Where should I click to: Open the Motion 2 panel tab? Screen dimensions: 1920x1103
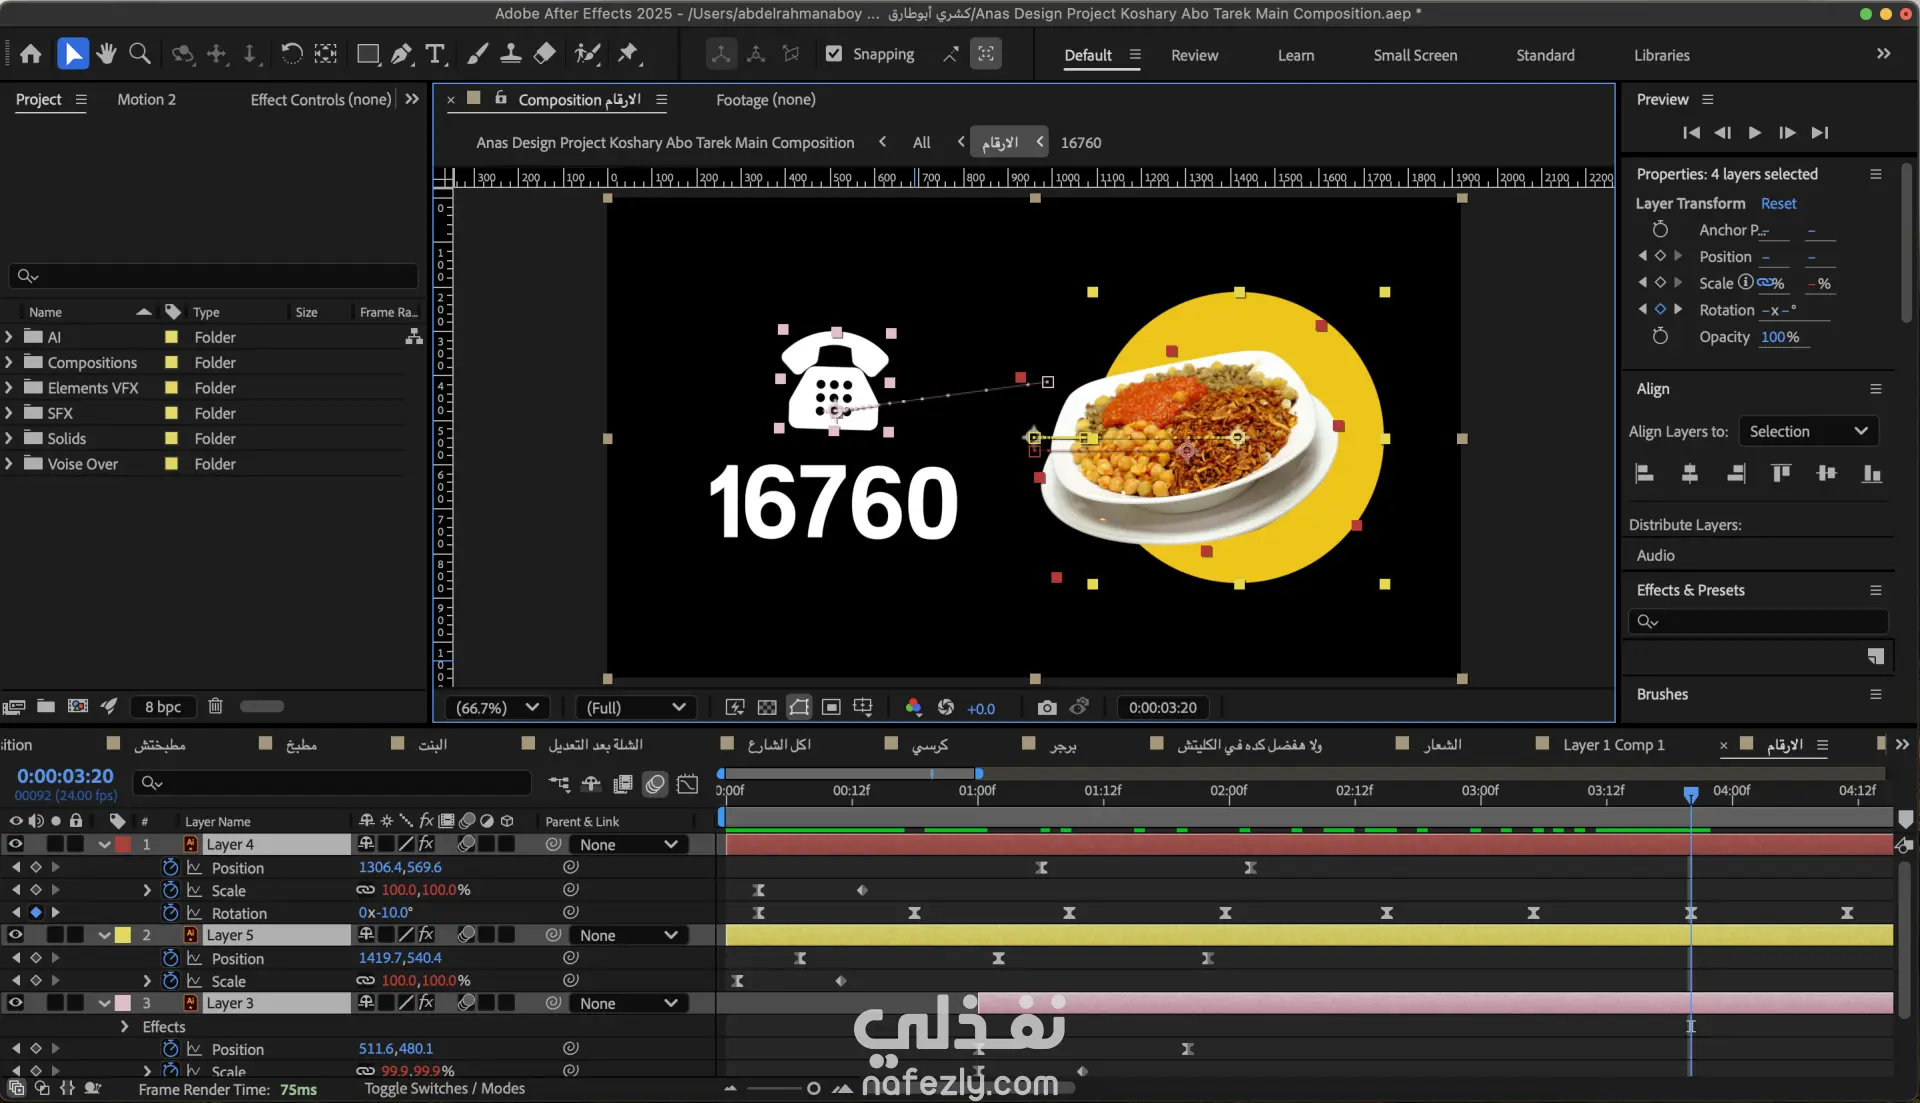[x=146, y=100]
